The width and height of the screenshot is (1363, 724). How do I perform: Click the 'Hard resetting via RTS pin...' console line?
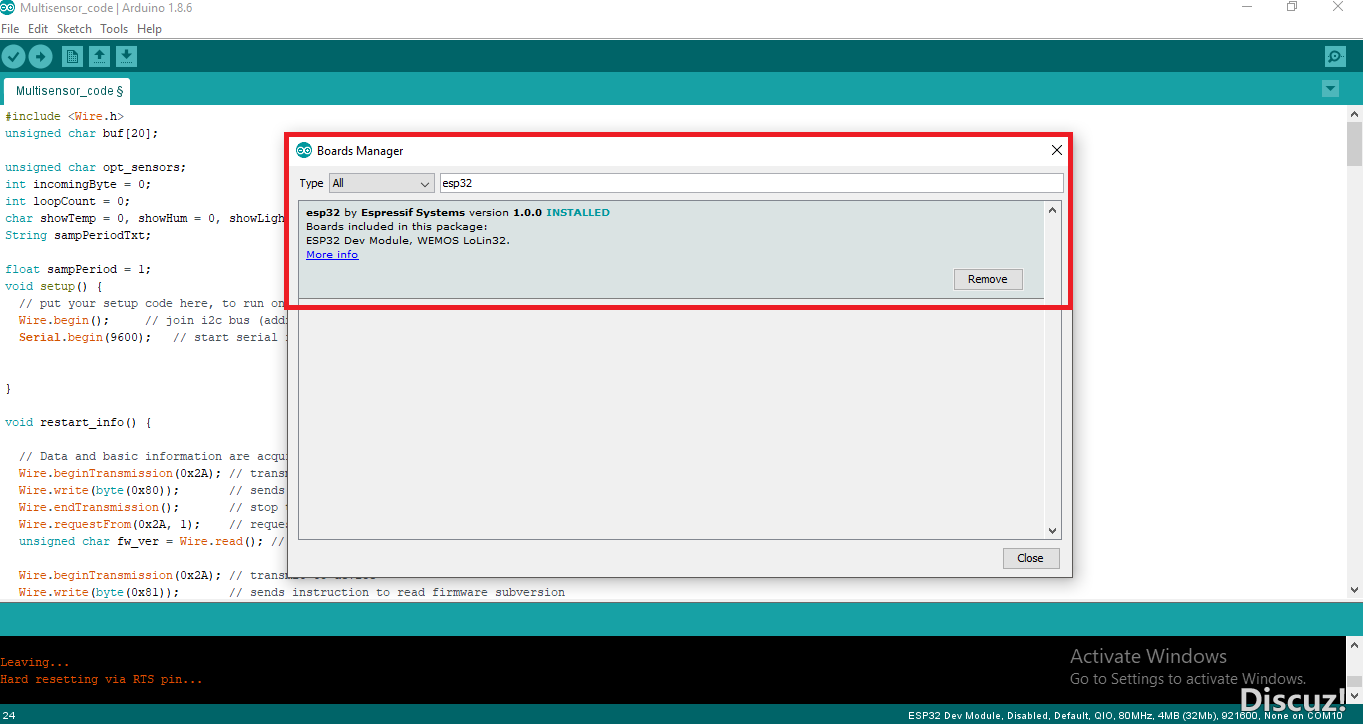pyautogui.click(x=101, y=680)
